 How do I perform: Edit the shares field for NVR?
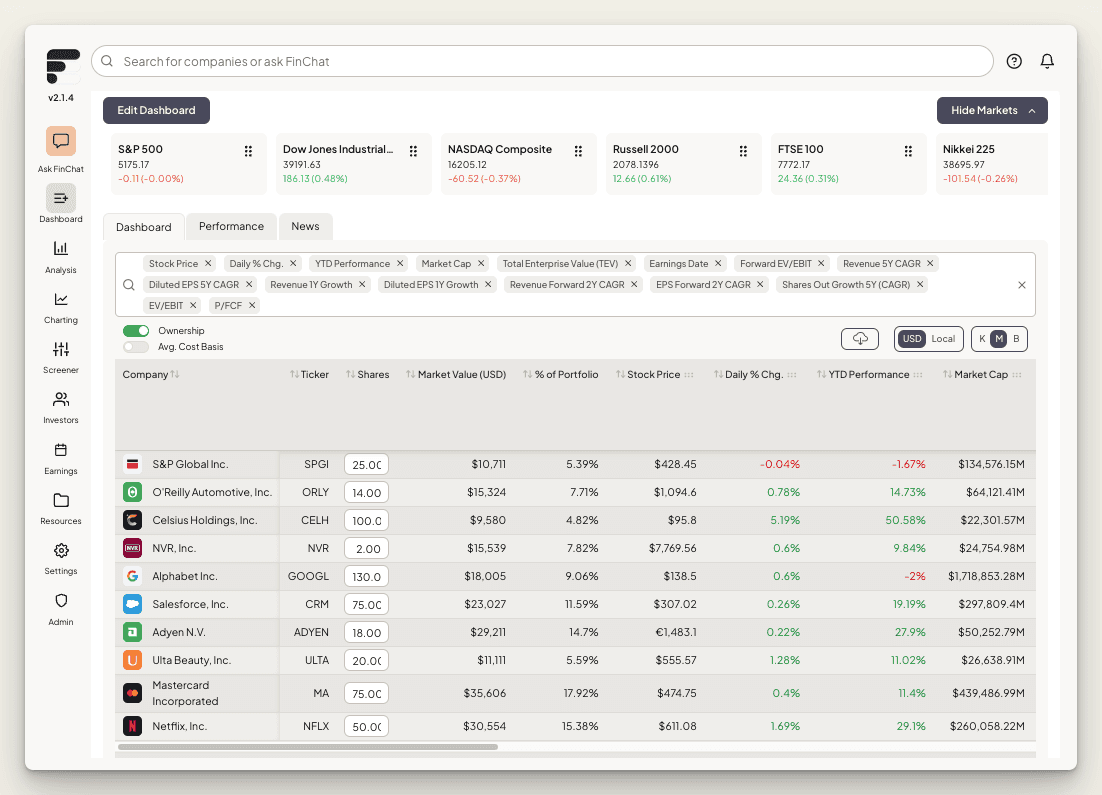click(366, 548)
